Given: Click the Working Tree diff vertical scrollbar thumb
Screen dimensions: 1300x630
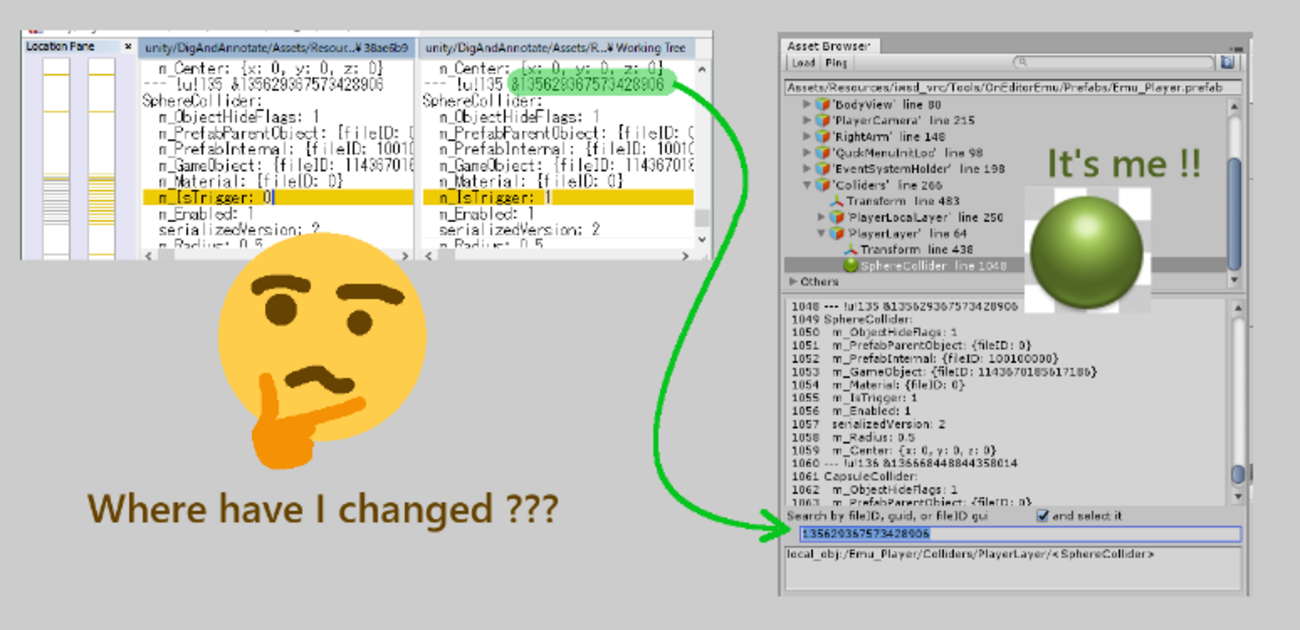Looking at the screenshot, I should click(702, 219).
